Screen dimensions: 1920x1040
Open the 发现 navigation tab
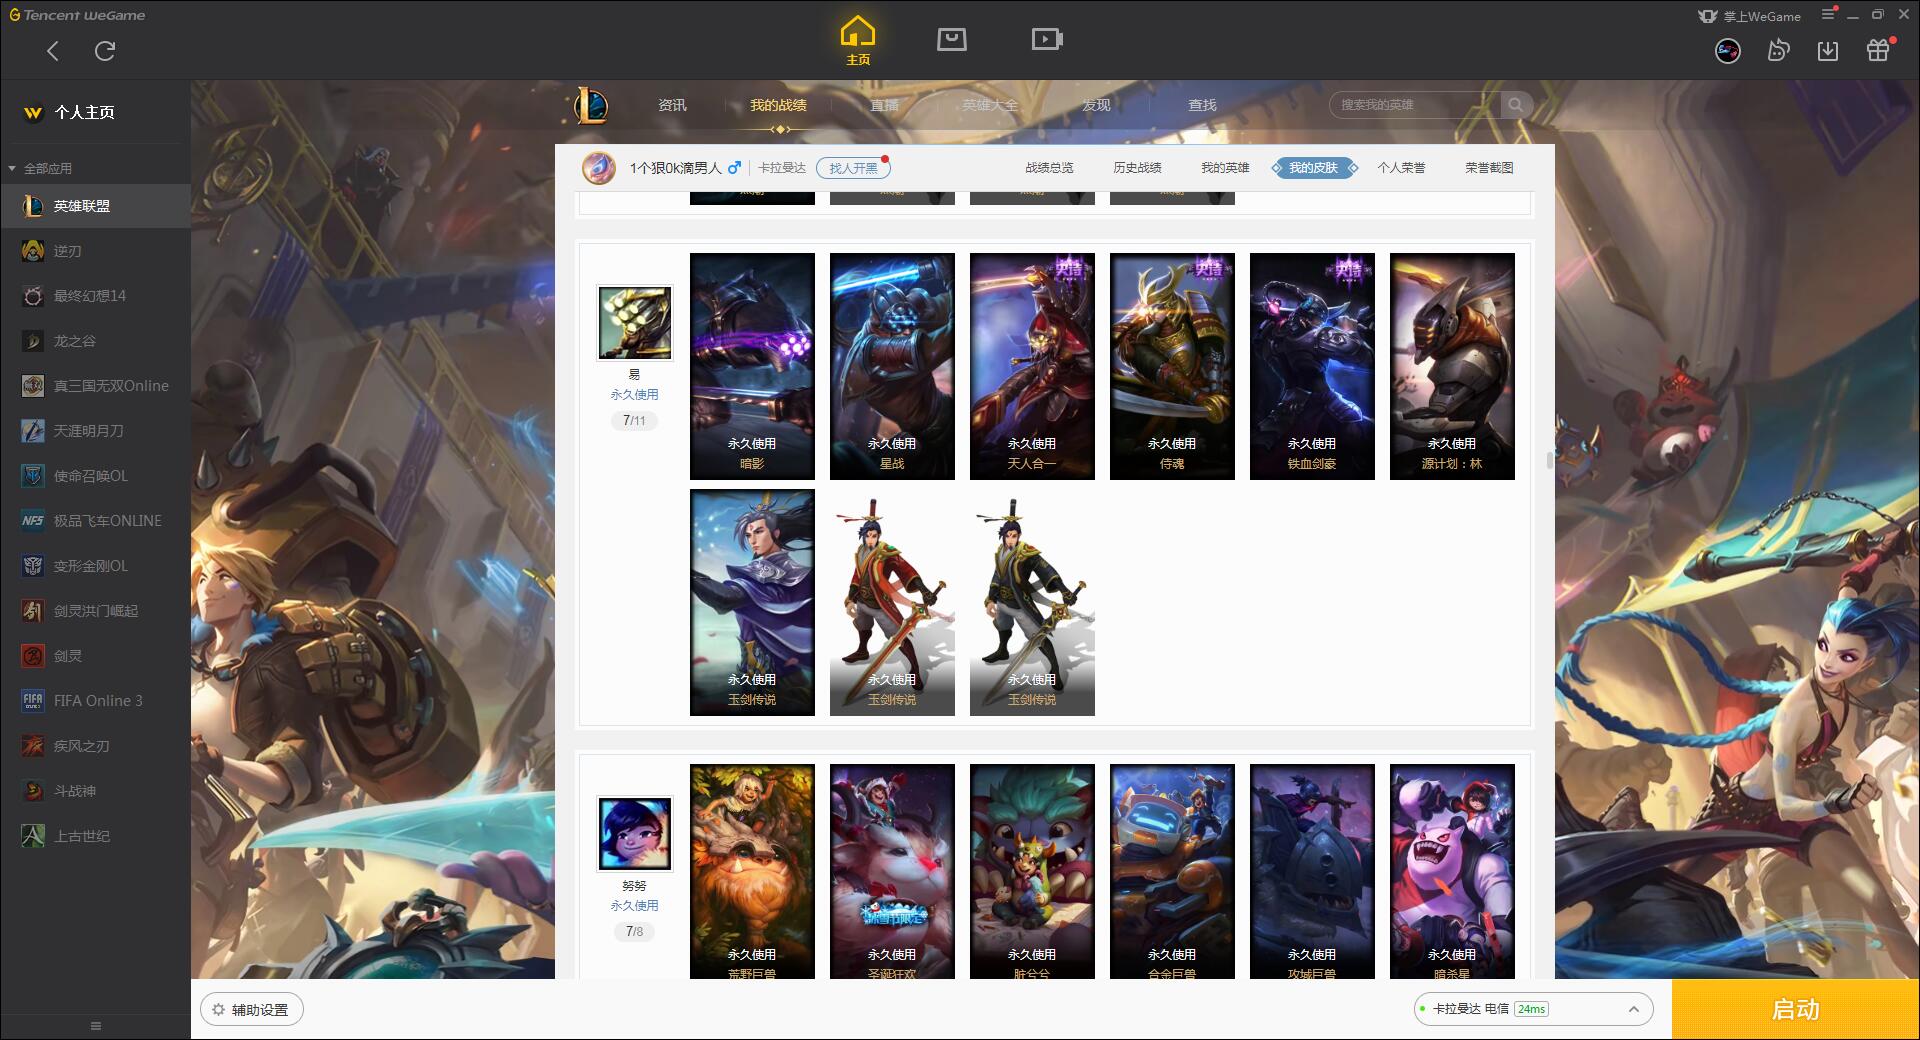1096,105
